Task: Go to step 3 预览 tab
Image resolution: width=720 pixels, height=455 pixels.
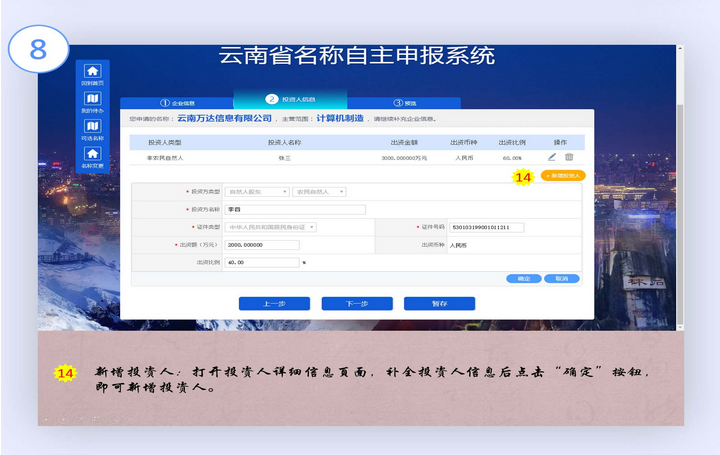Action: (x=404, y=102)
